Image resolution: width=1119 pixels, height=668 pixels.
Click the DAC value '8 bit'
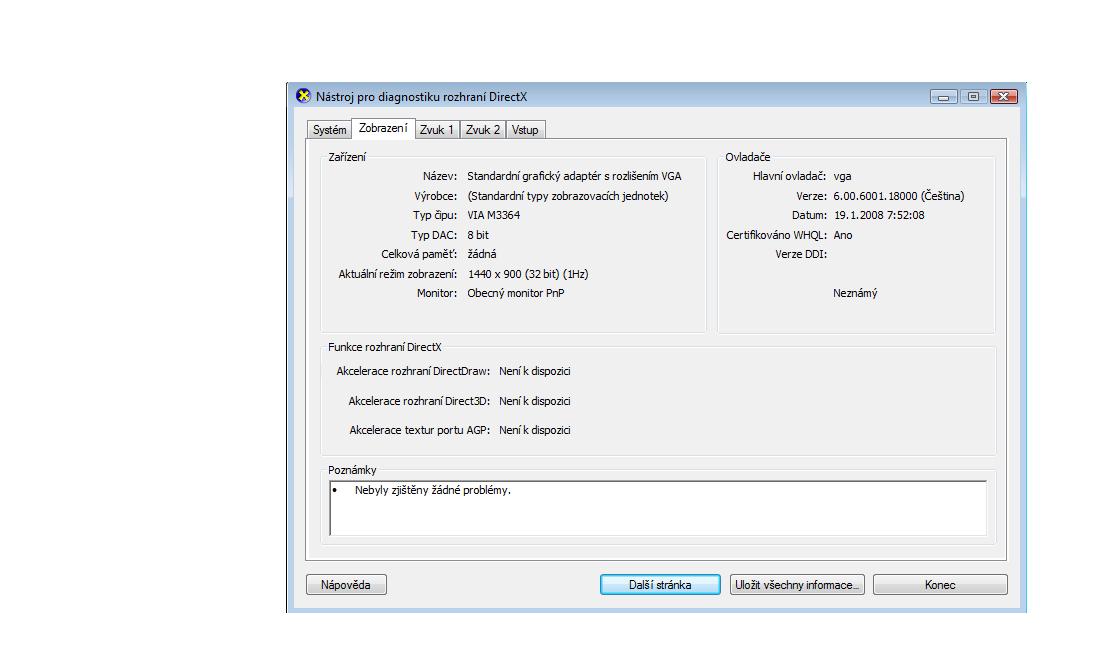[x=477, y=235]
